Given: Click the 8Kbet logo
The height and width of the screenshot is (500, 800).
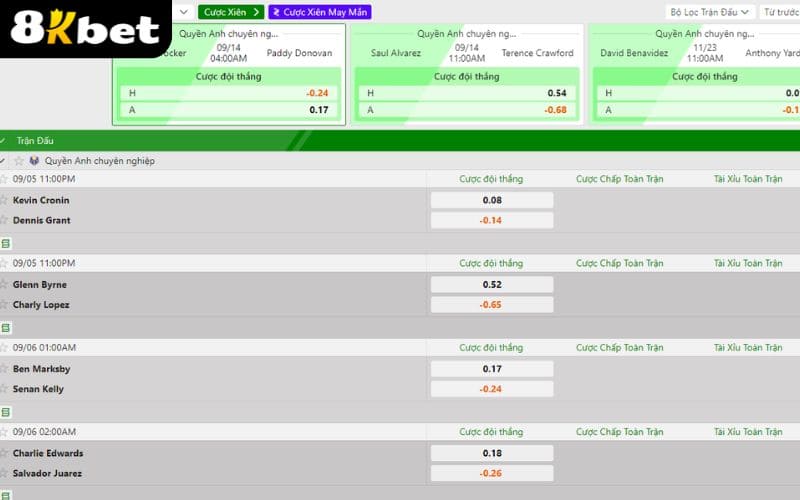Looking at the screenshot, I should [x=84, y=28].
